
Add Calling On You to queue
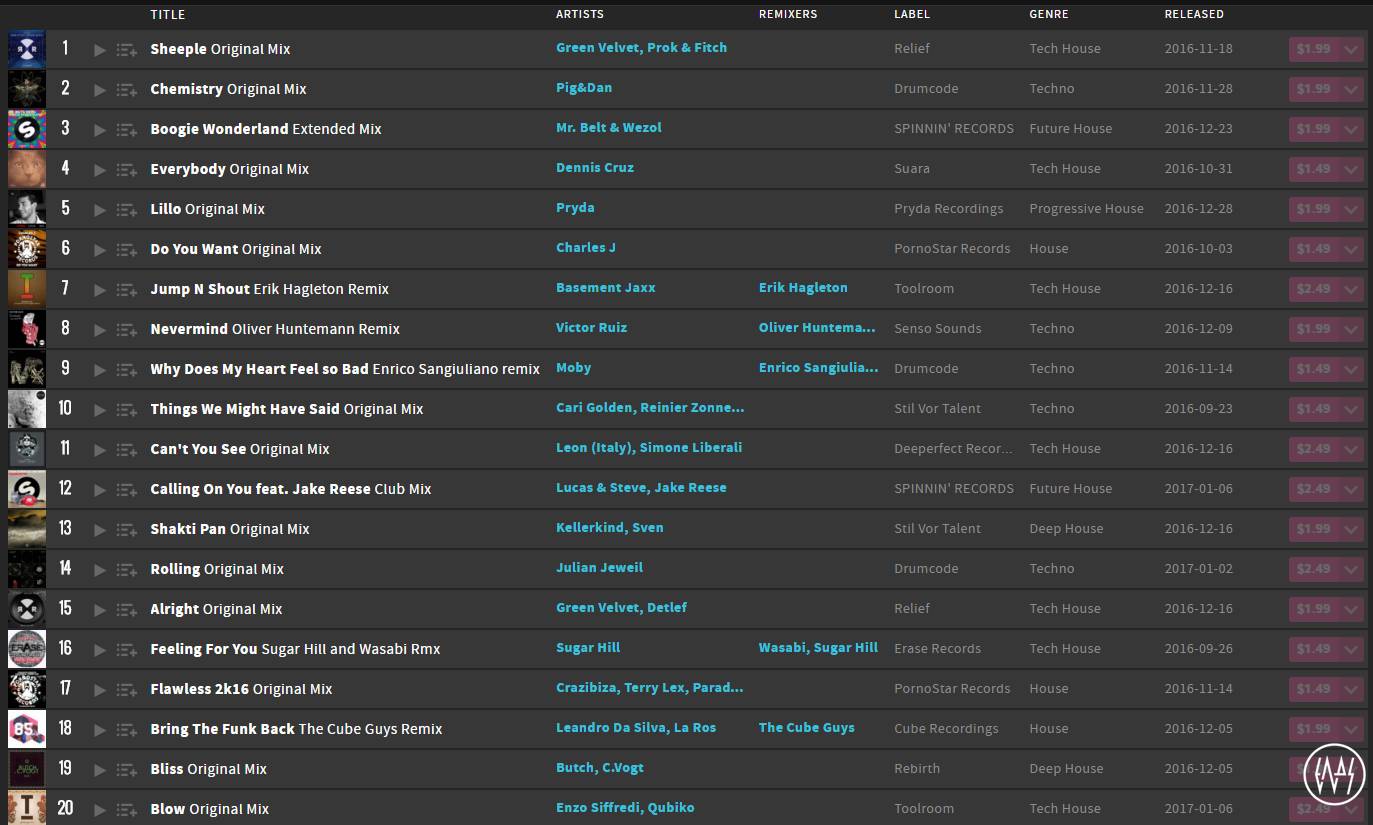point(127,489)
